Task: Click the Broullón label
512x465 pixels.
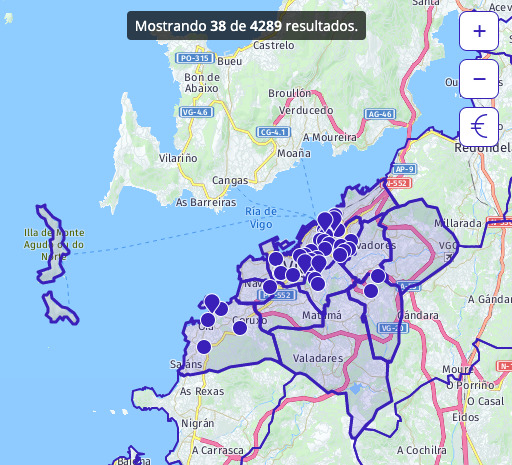Action: 290,93
